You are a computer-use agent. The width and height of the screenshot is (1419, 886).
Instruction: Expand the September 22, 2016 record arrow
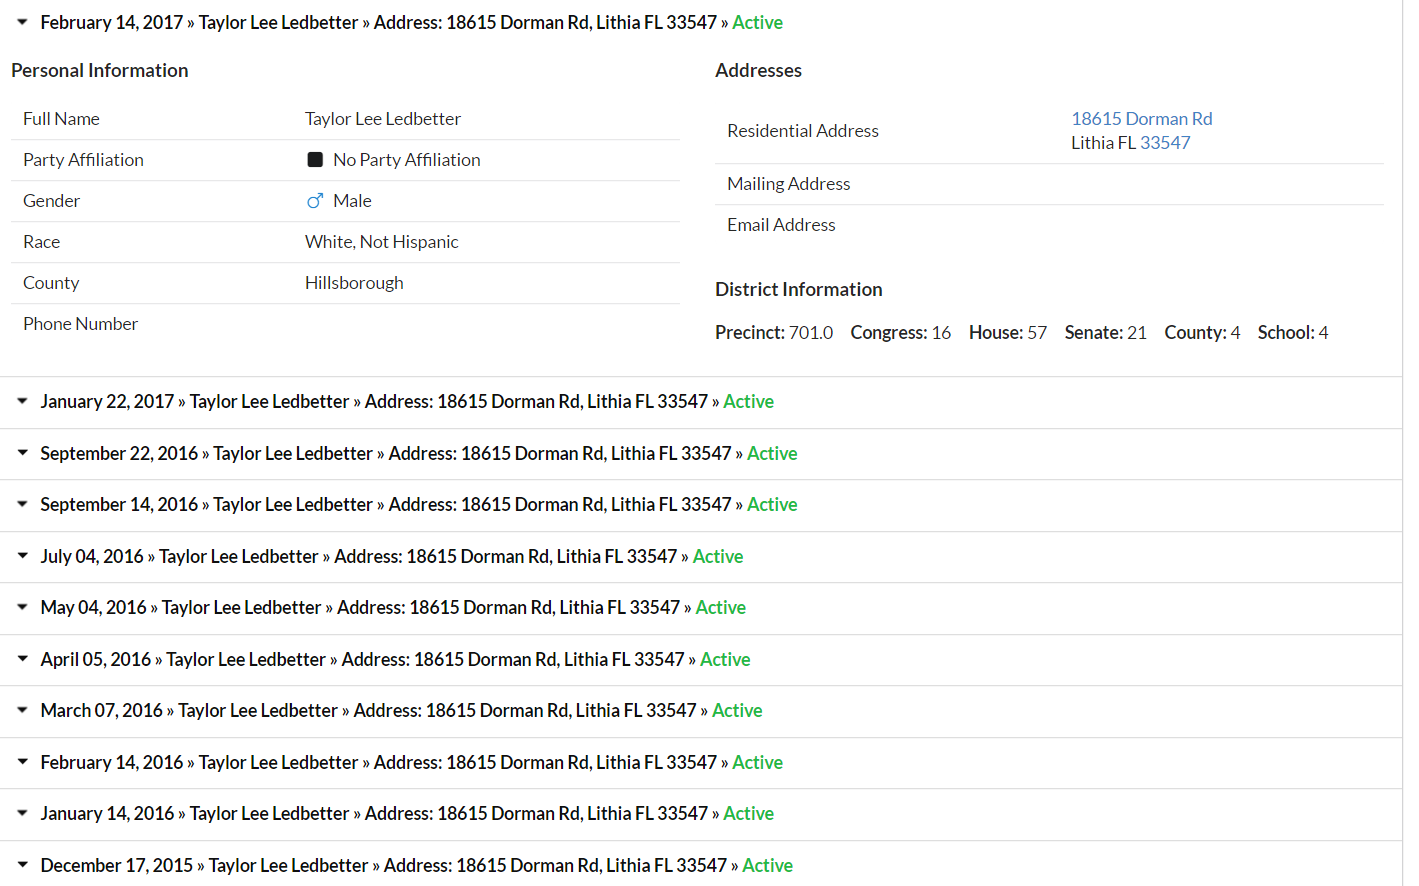[x=22, y=453]
